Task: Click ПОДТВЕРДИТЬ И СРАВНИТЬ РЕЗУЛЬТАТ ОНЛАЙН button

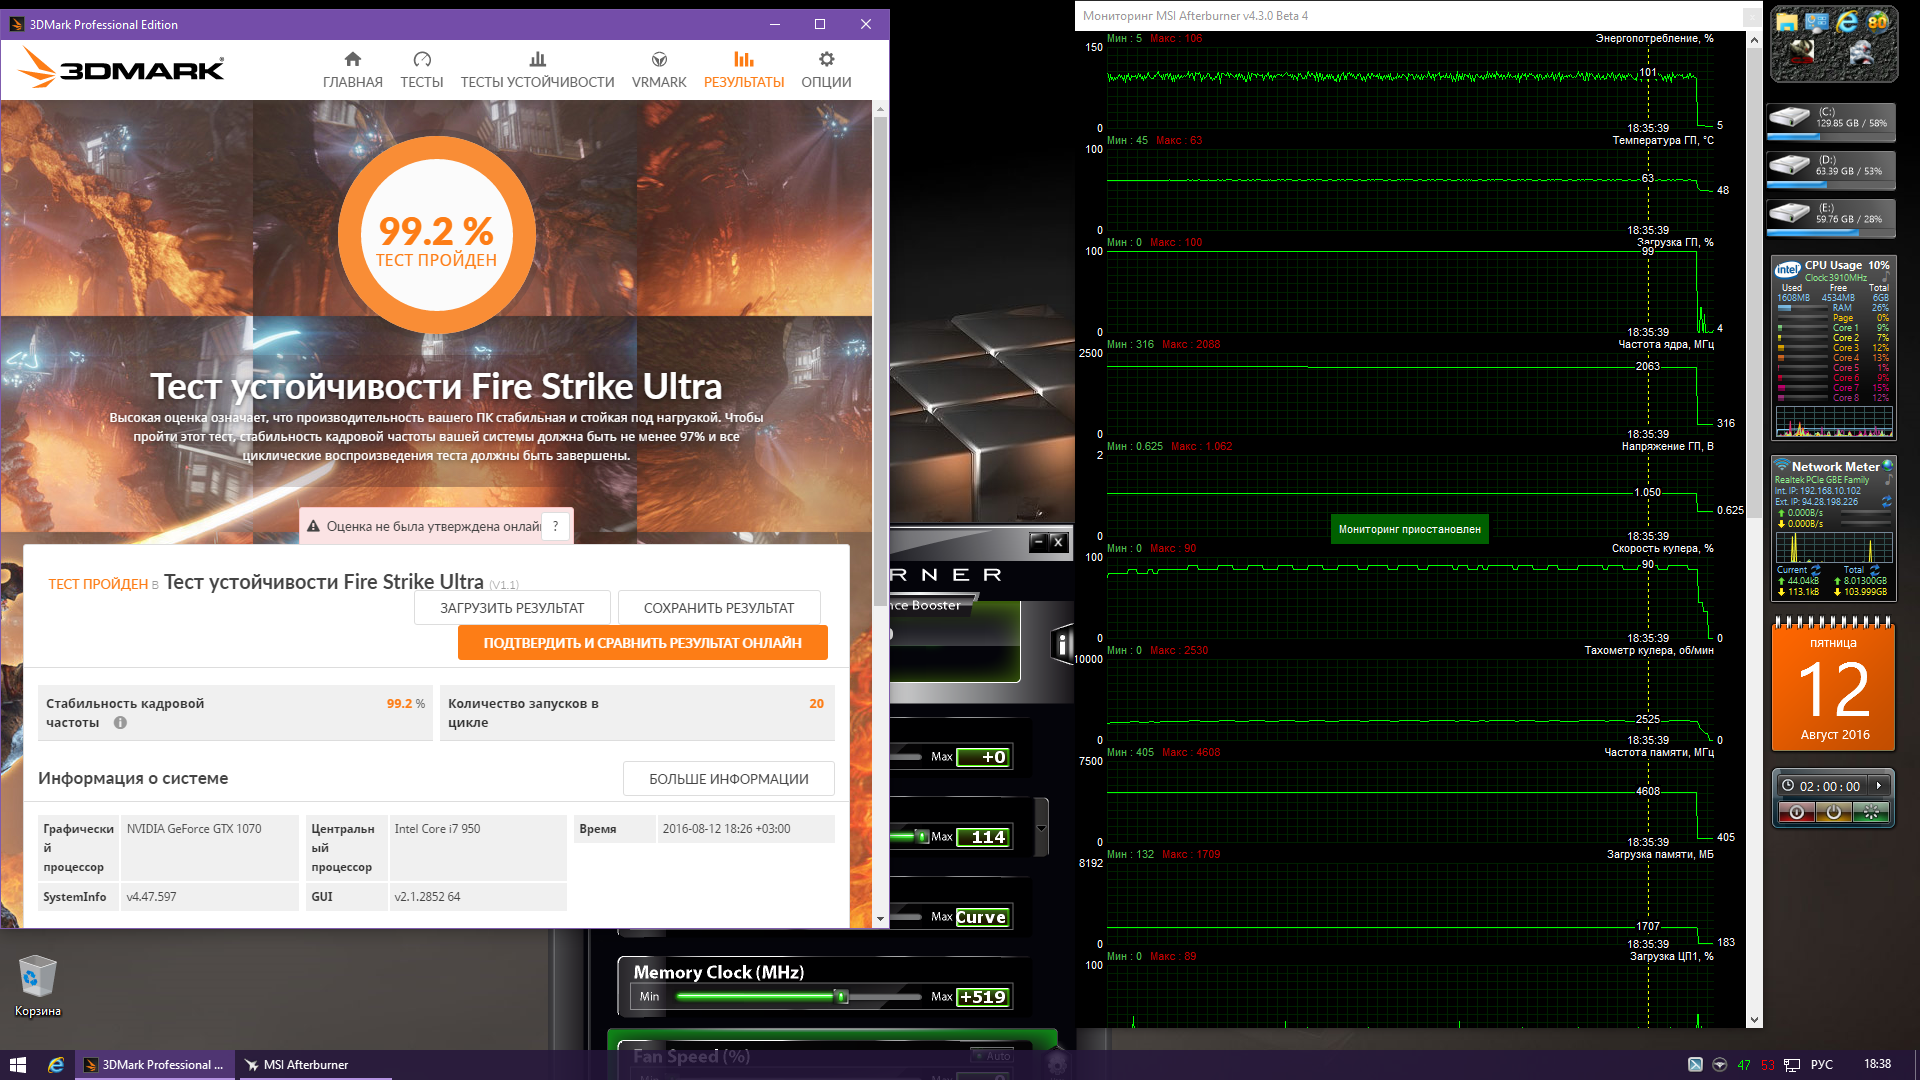Action: [x=642, y=643]
